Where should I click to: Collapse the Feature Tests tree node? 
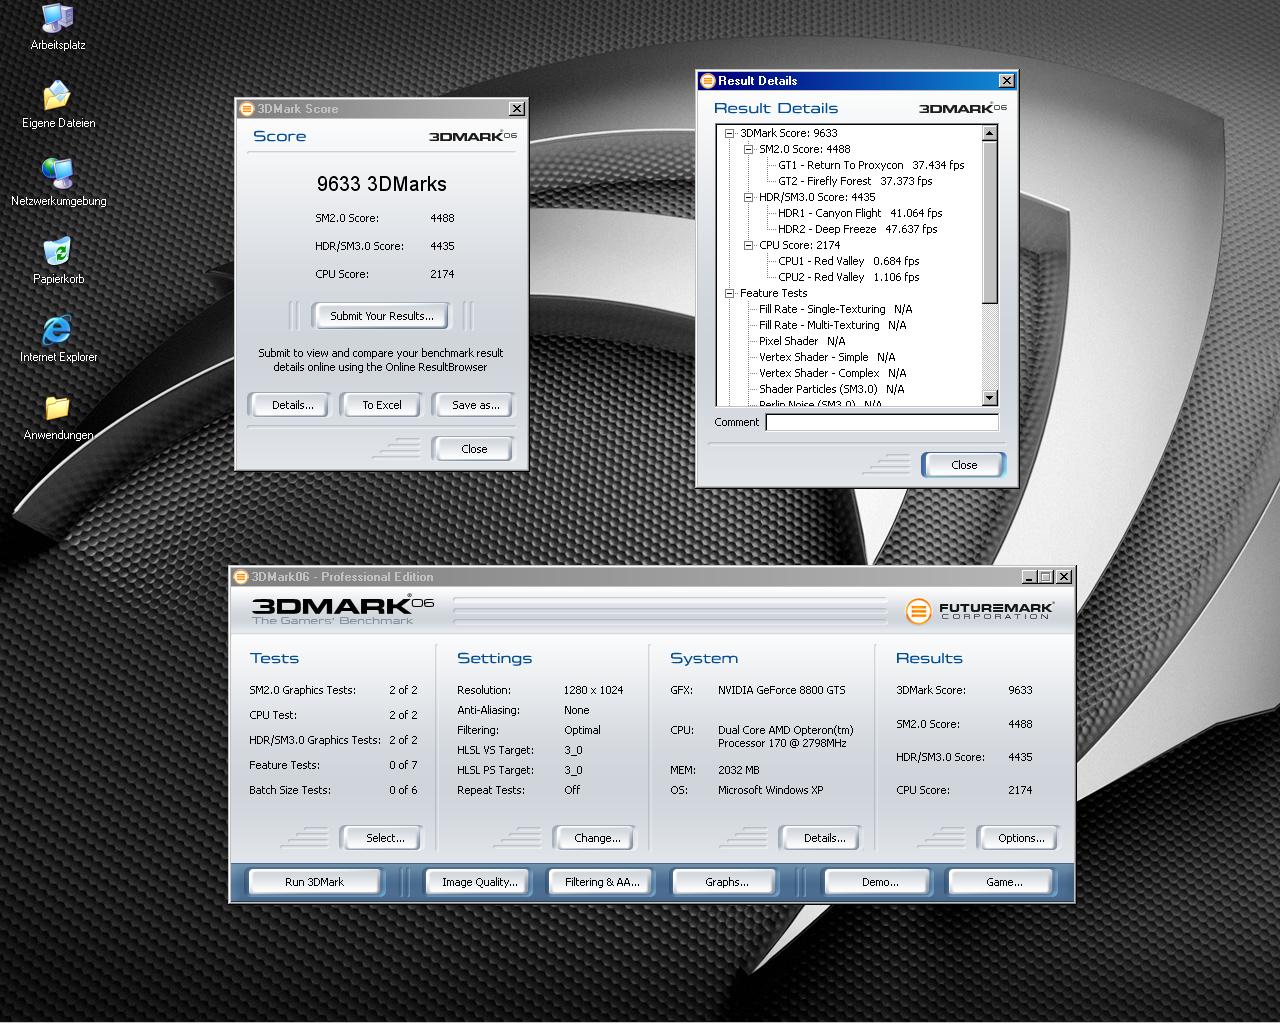730,293
